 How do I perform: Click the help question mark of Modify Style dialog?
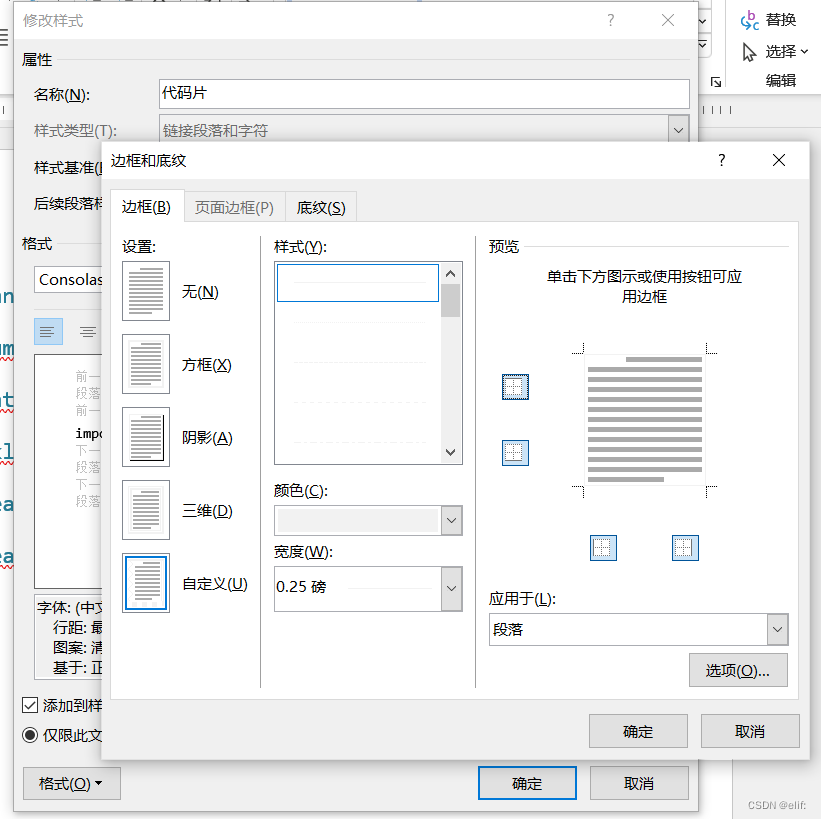(x=611, y=20)
